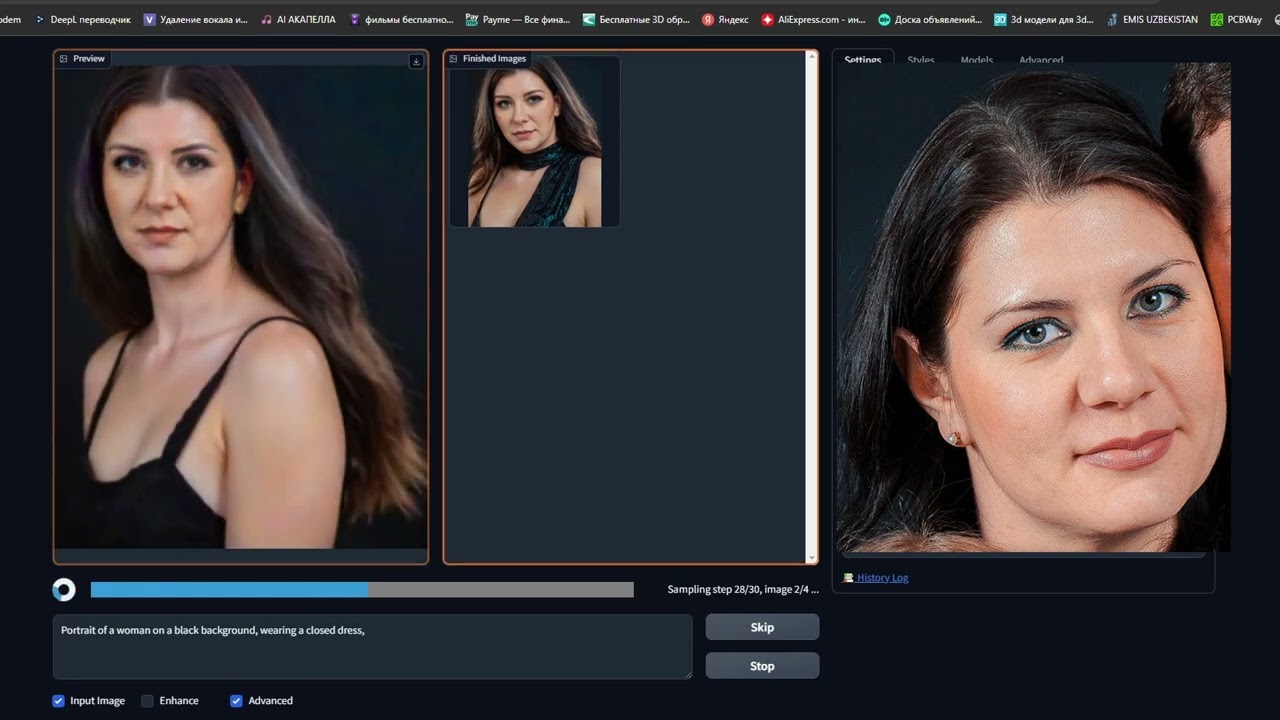The width and height of the screenshot is (1280, 720).
Task: Click the Sampling step 28/30 status text
Action: coord(743,590)
